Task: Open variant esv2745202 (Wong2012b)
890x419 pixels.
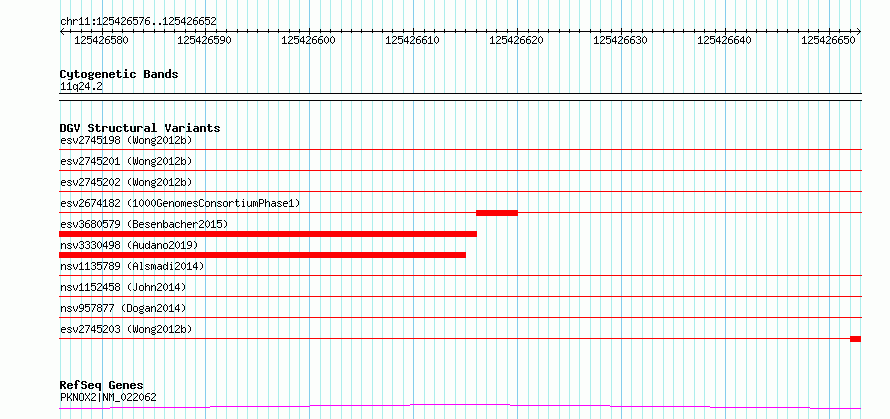Action: [x=126, y=182]
